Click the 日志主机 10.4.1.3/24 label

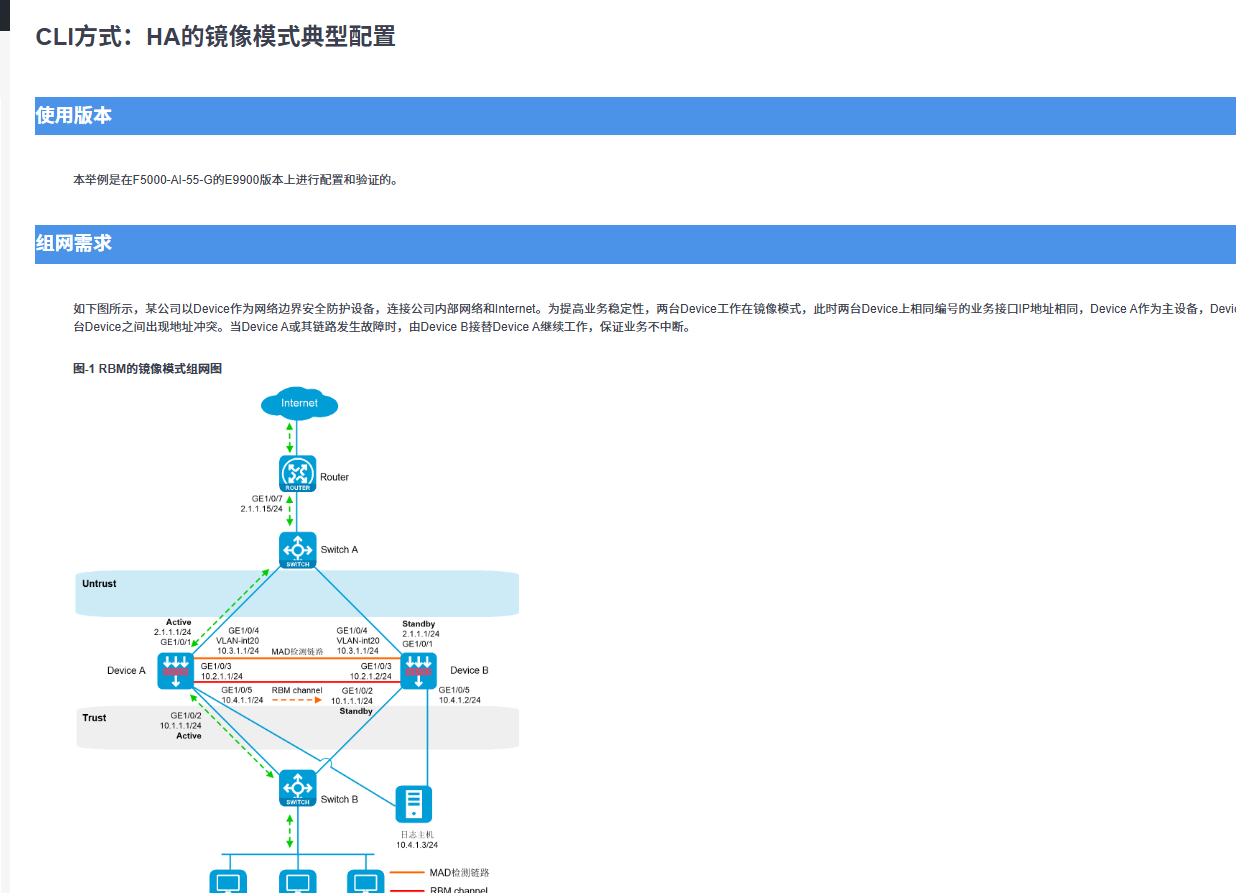click(416, 839)
